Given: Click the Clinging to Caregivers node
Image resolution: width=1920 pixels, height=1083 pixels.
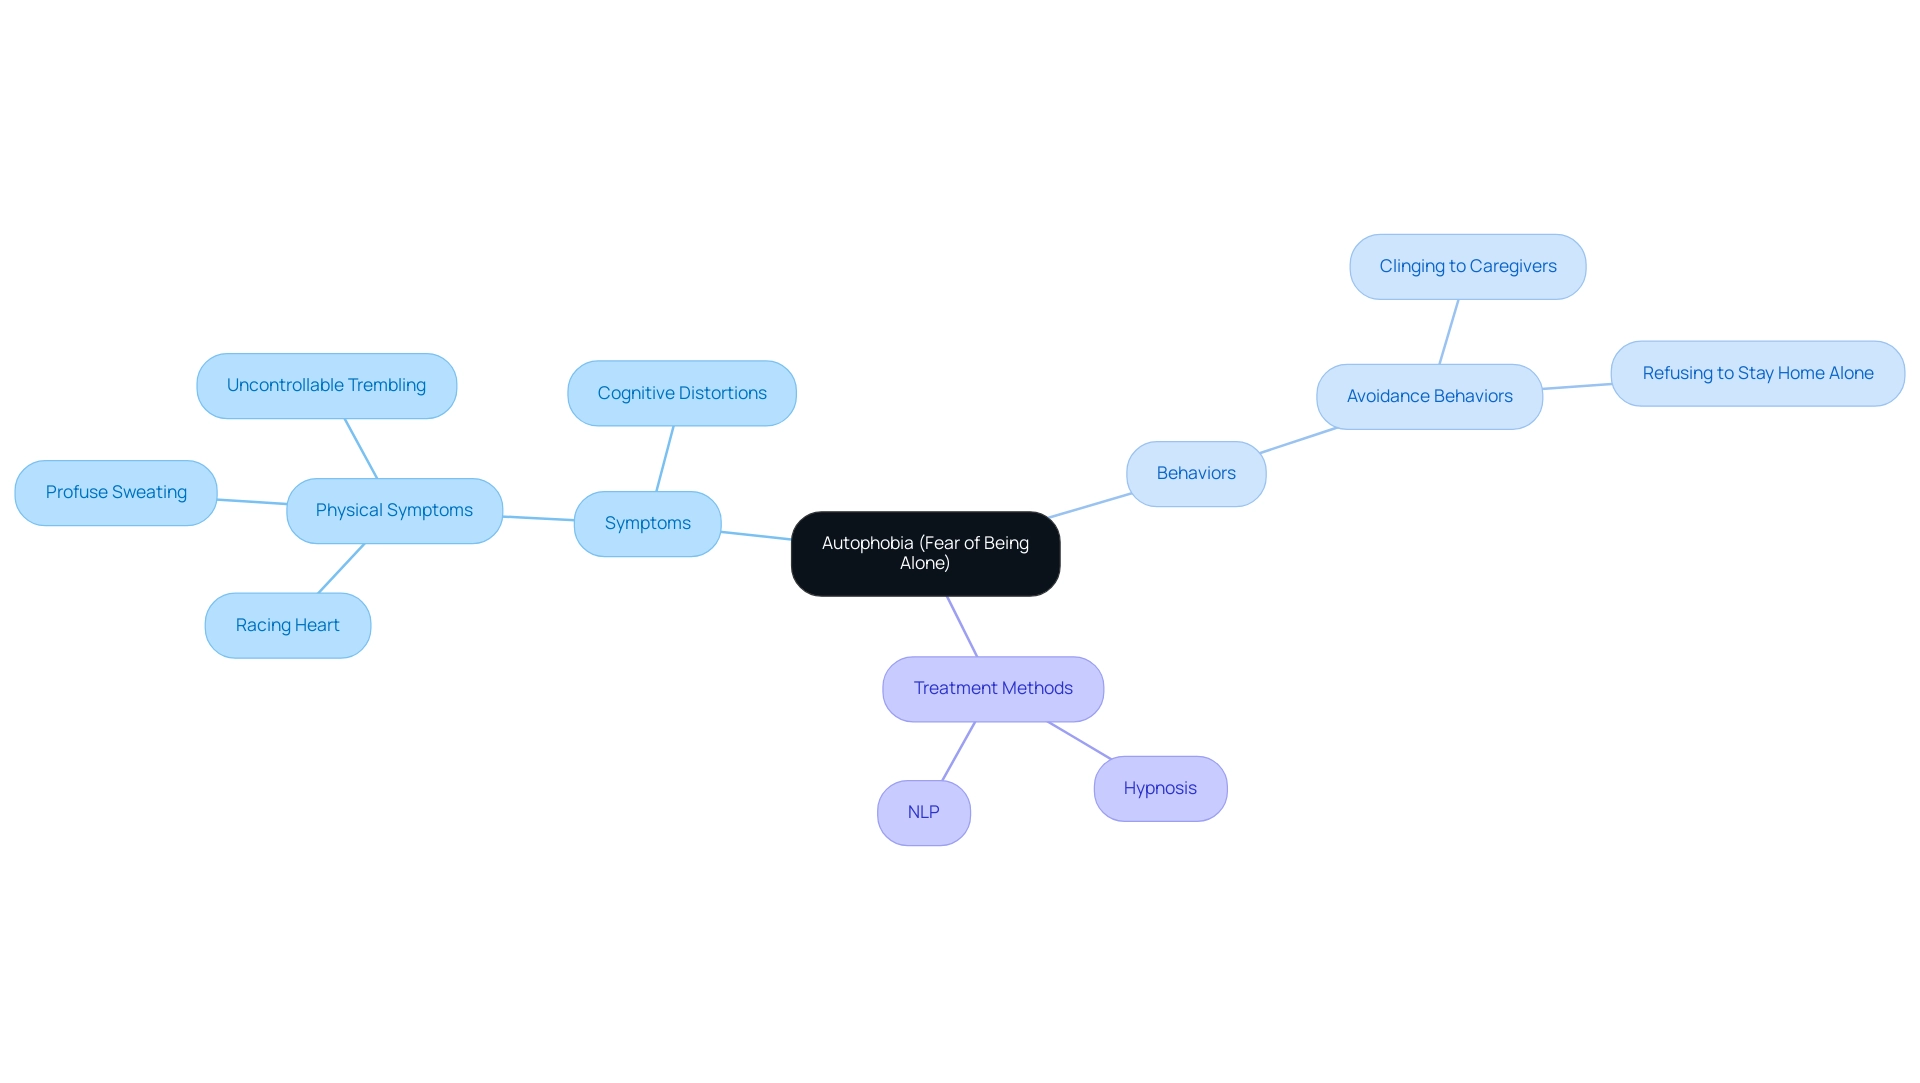Looking at the screenshot, I should click(1468, 266).
